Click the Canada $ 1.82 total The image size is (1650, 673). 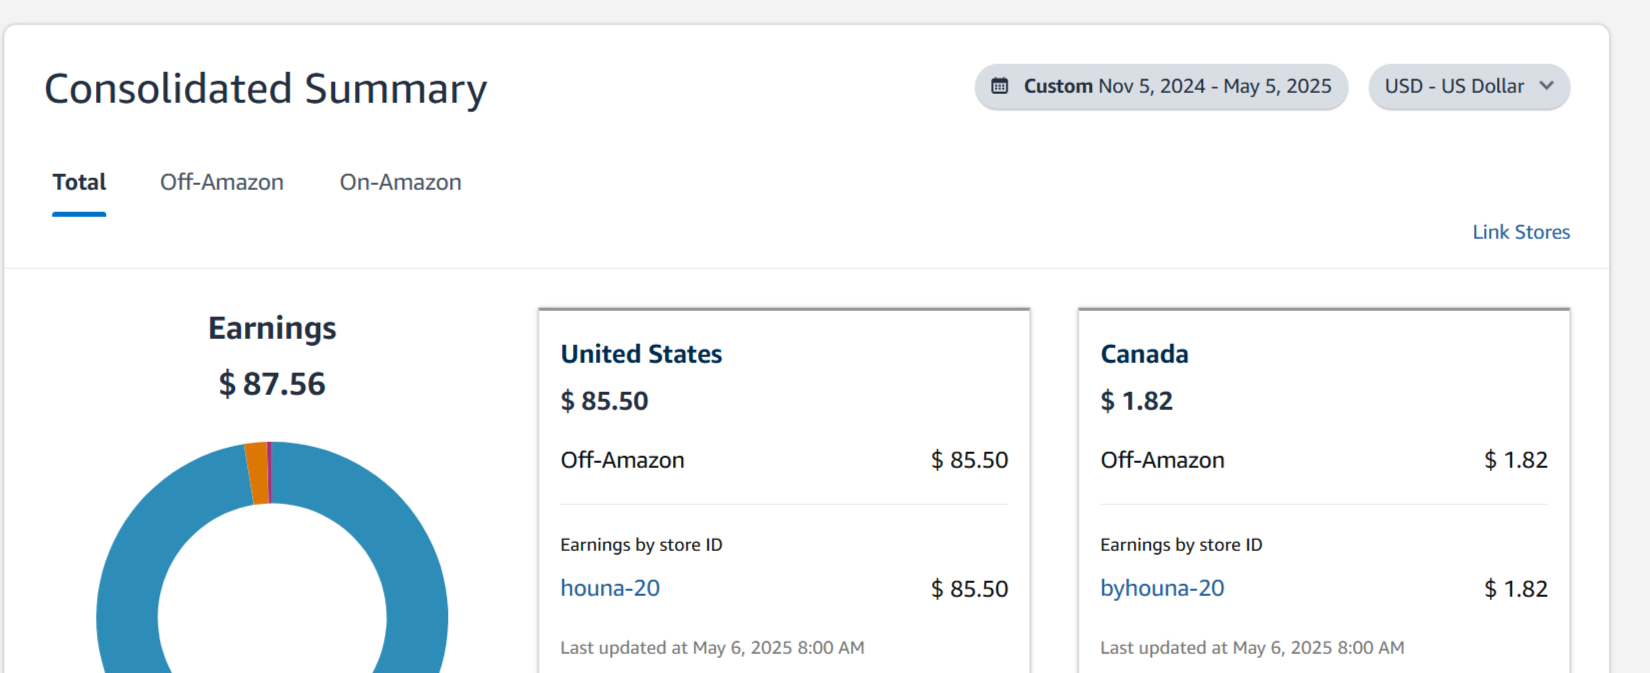[x=1136, y=401]
